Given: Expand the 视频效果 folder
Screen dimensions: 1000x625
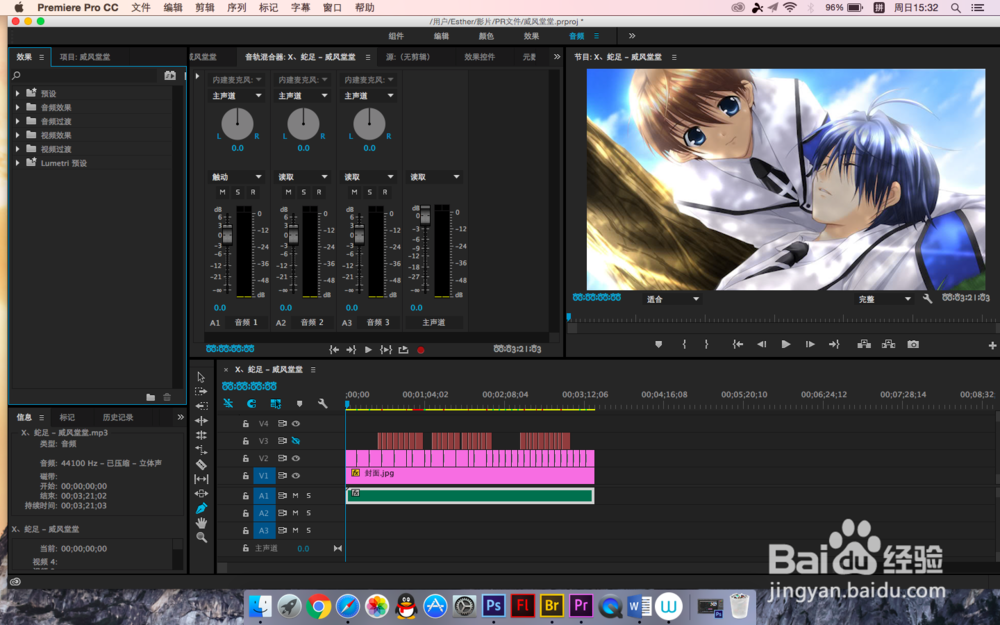Looking at the screenshot, I should pos(17,135).
